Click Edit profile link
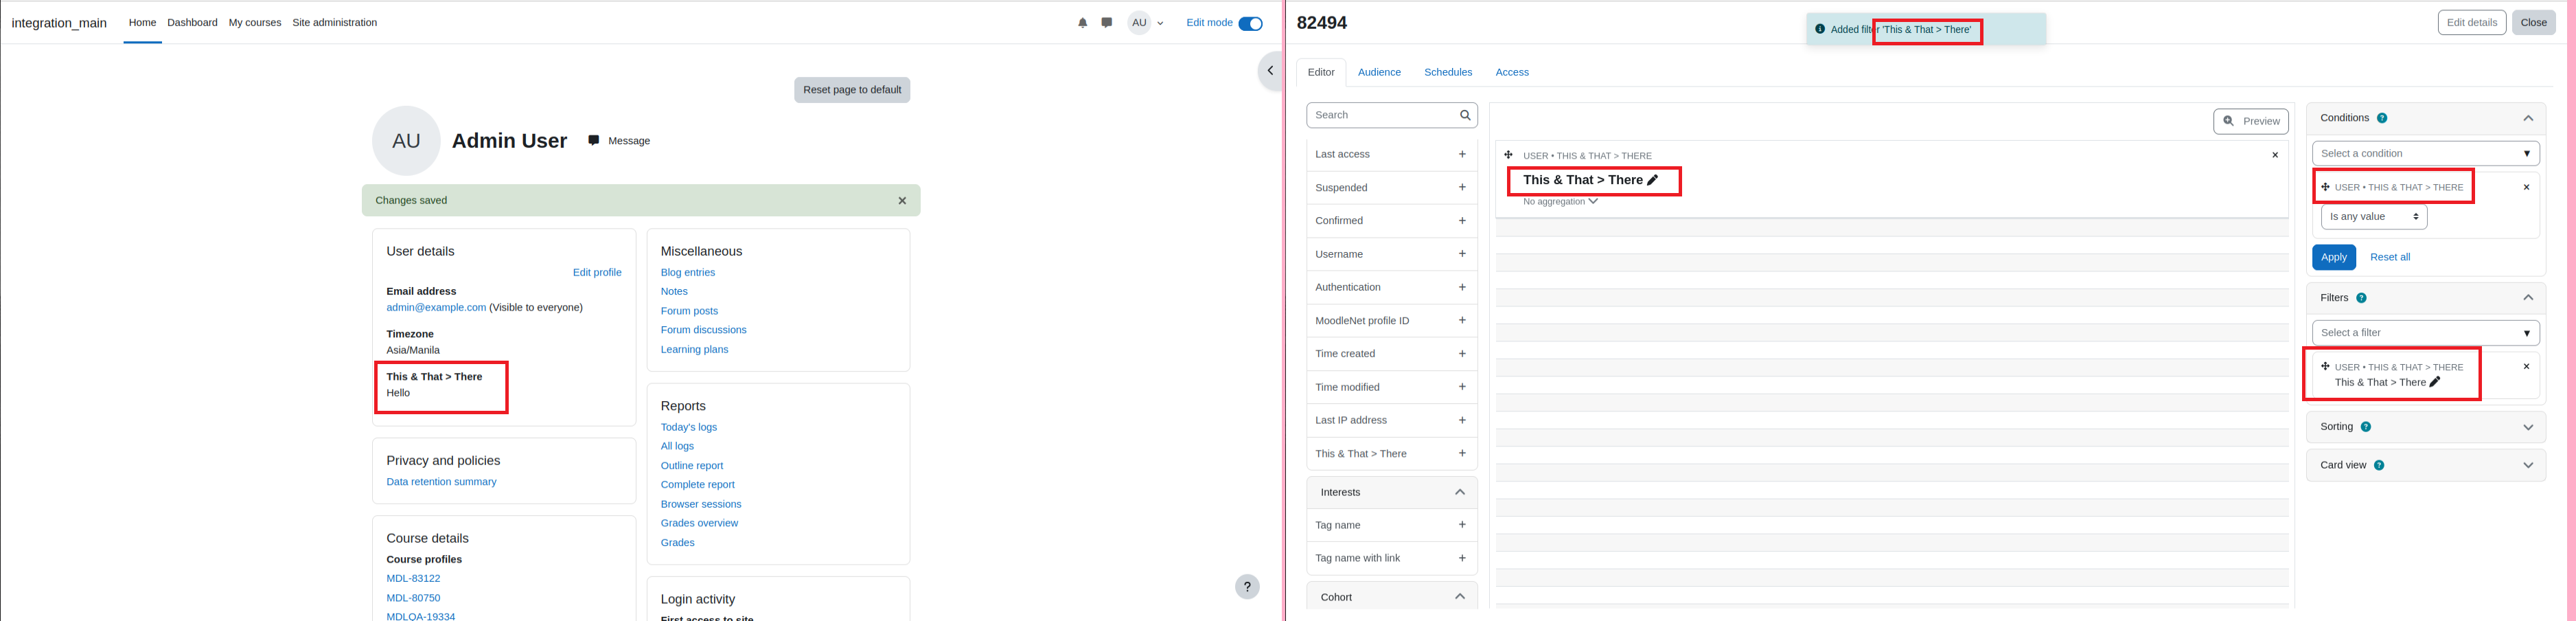 [x=597, y=273]
